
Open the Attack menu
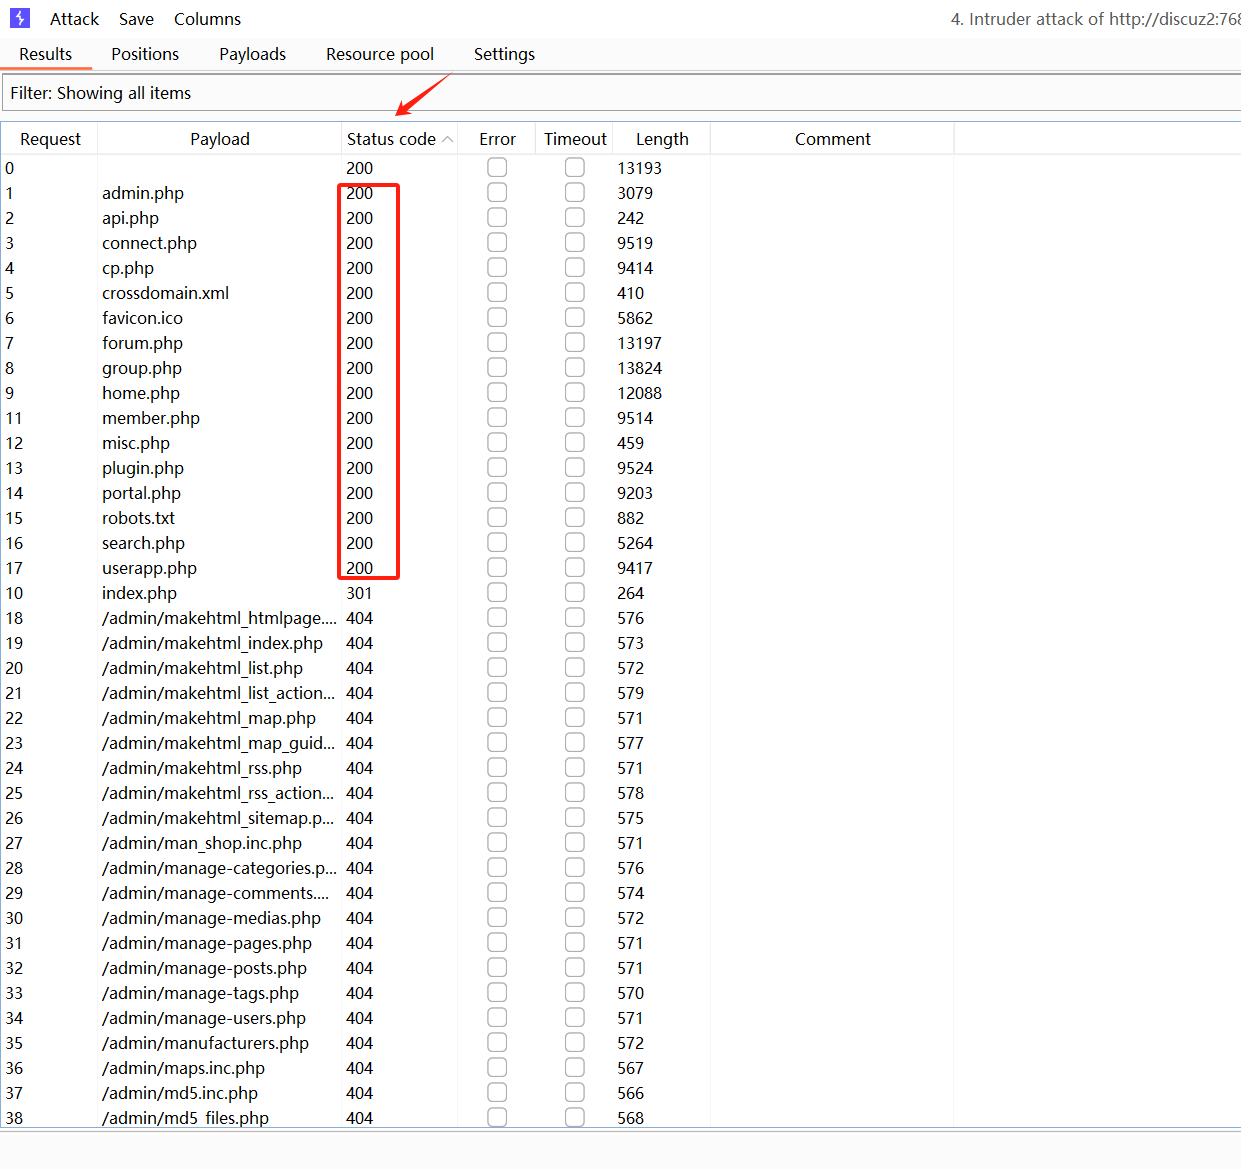point(74,19)
